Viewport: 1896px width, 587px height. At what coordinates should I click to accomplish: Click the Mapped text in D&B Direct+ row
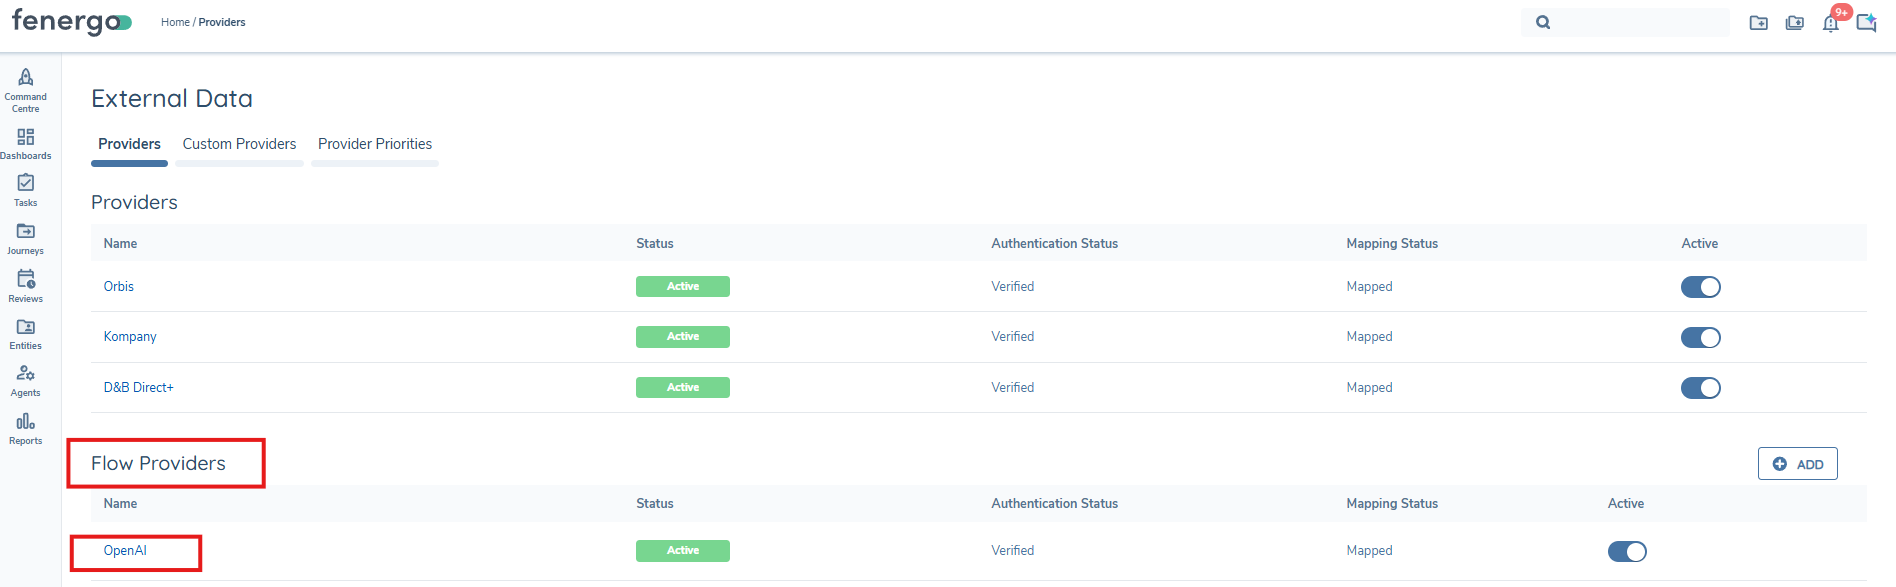(x=1369, y=387)
